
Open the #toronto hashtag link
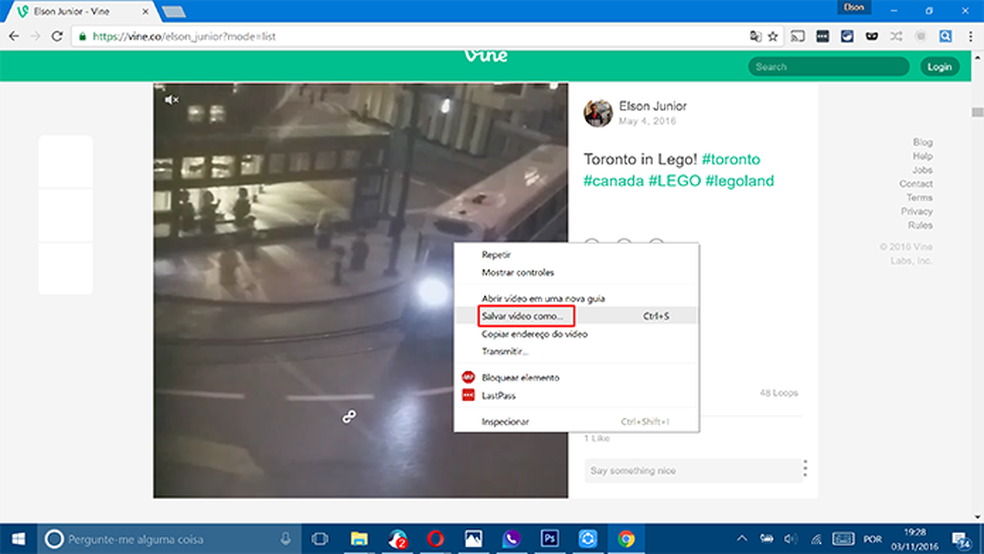(731, 159)
